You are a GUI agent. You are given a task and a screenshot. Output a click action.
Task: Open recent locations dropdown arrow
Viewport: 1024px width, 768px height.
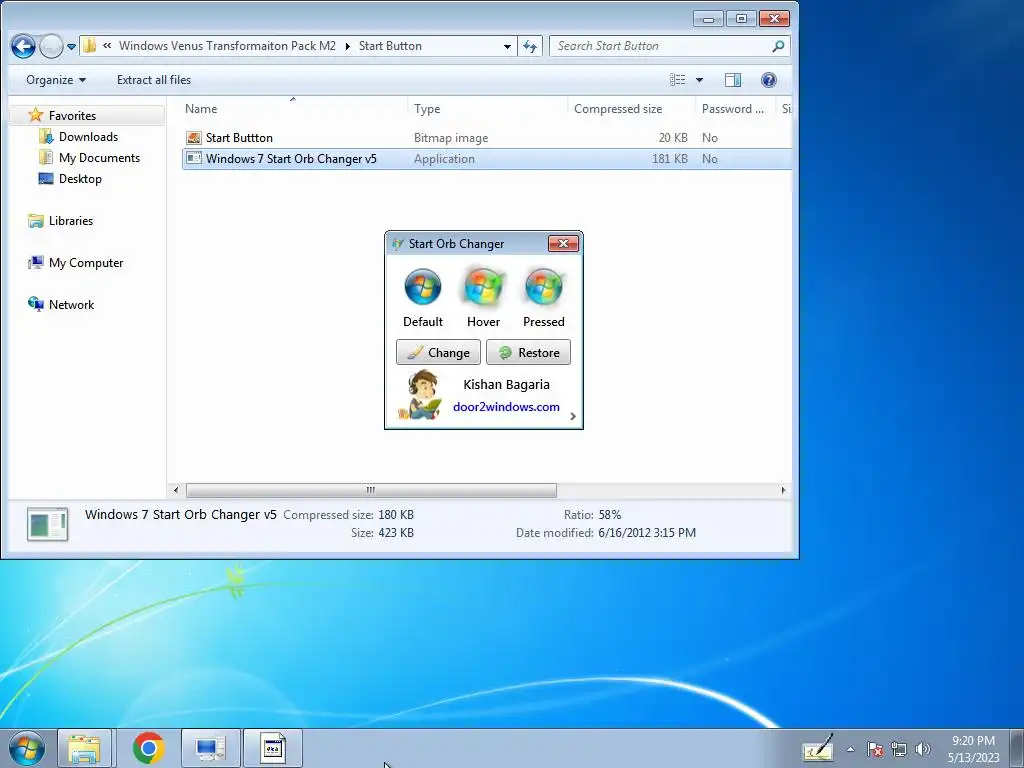point(71,47)
